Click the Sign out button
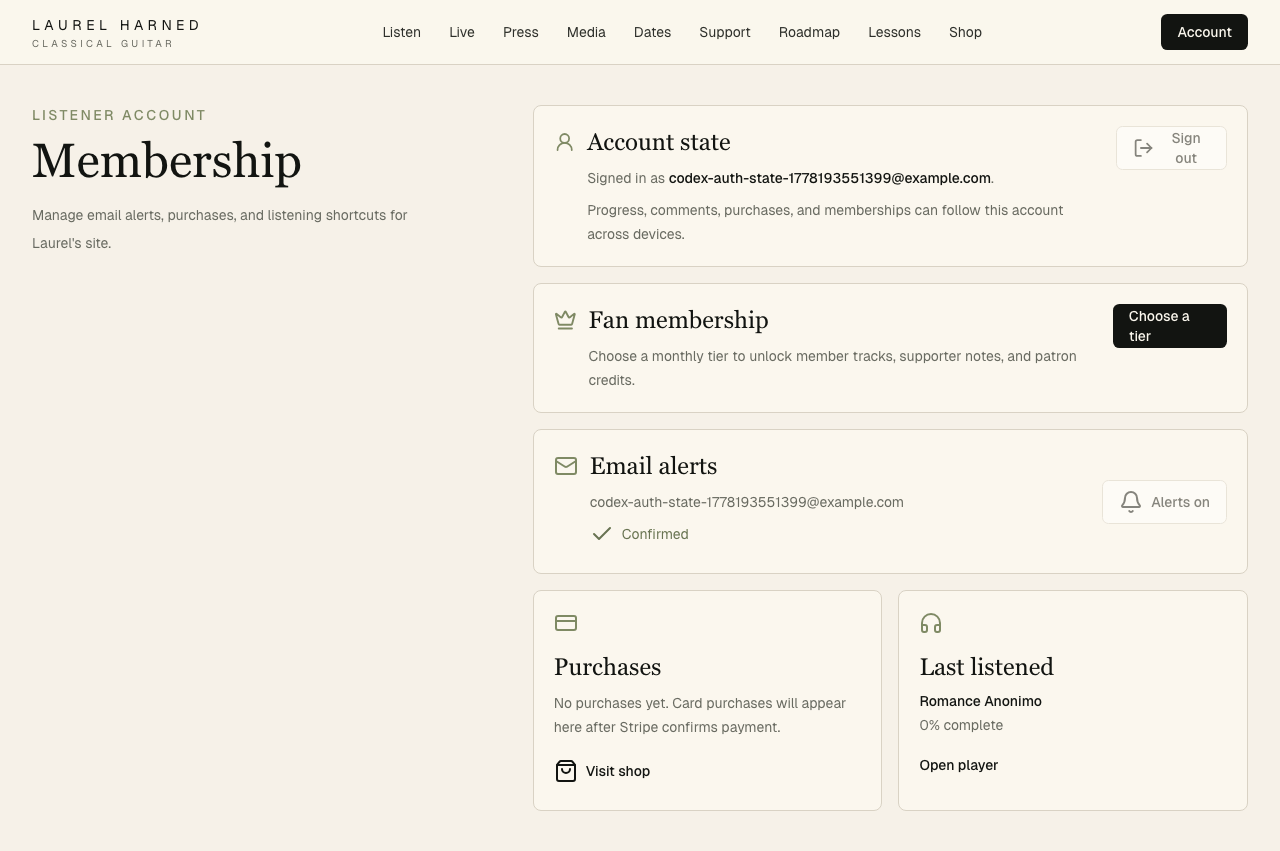The width and height of the screenshot is (1280, 851). [1171, 148]
